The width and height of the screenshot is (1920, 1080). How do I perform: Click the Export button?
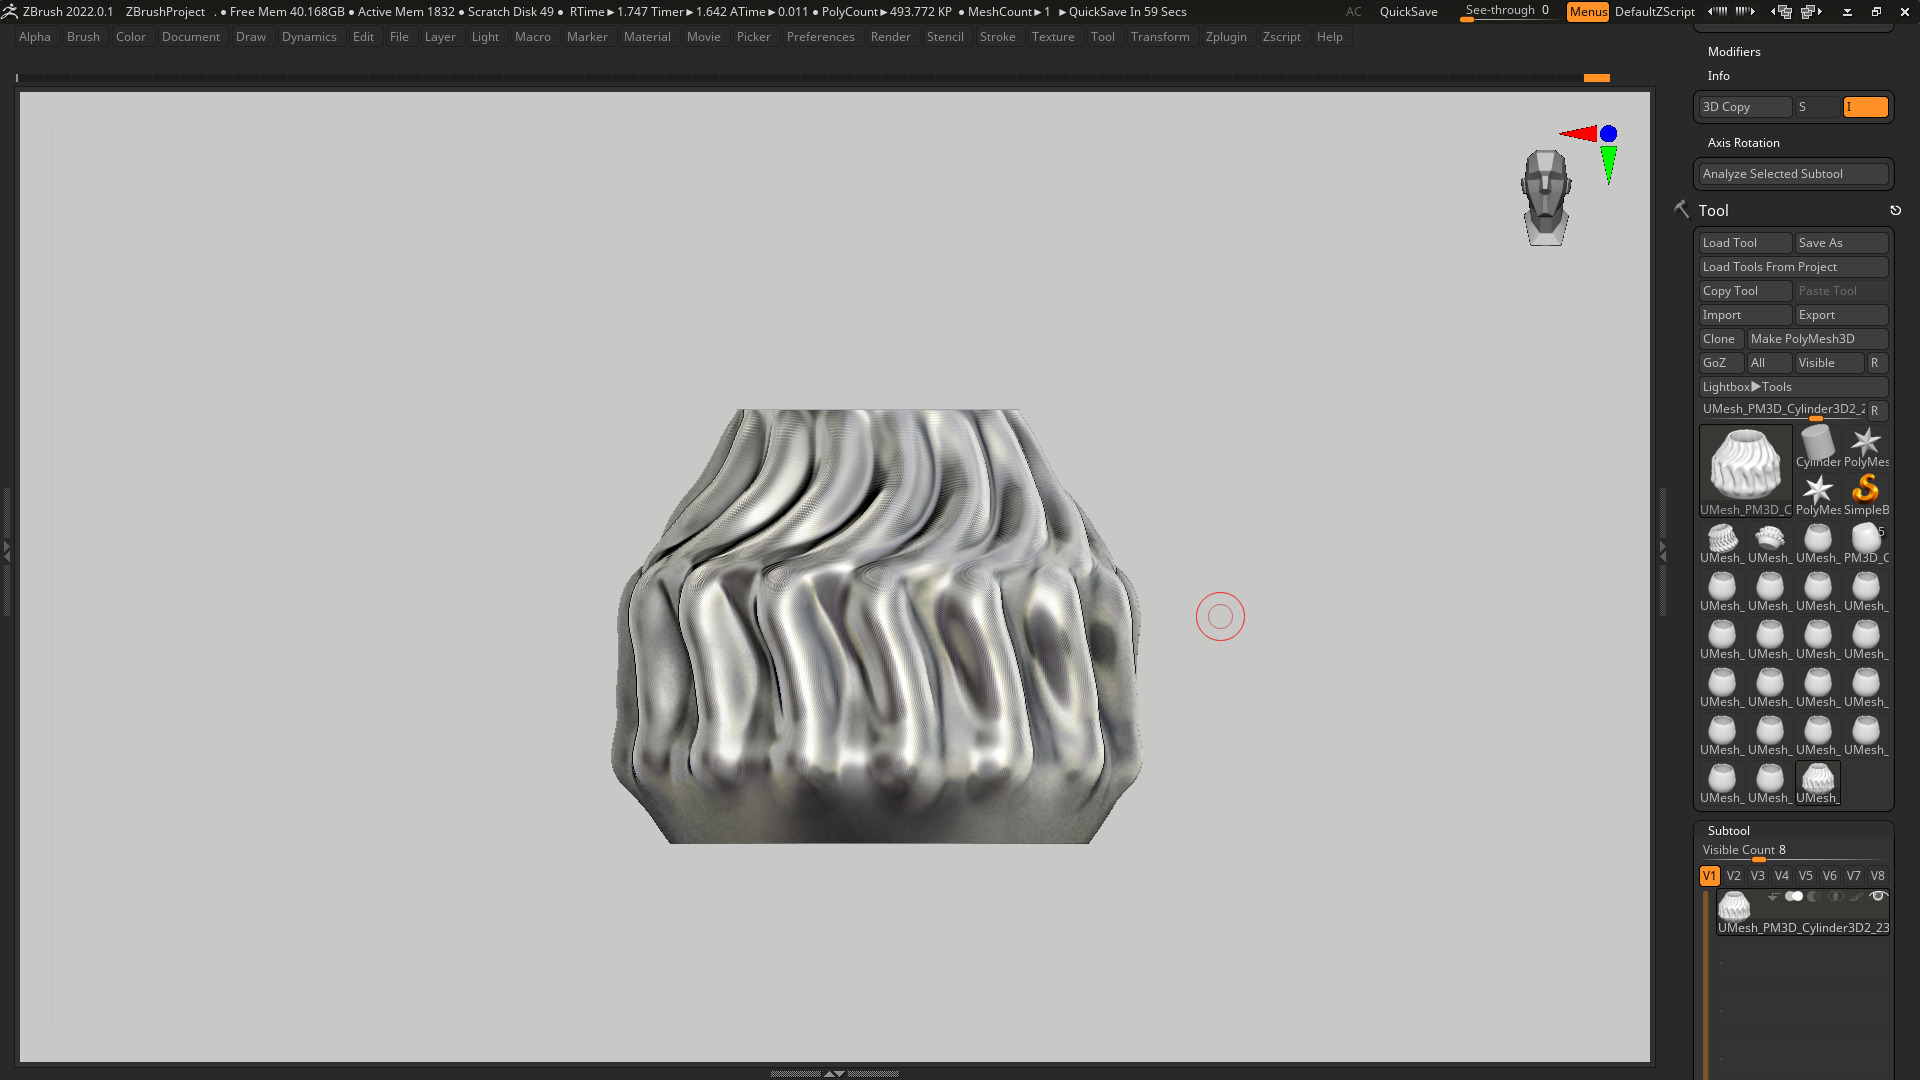point(1842,315)
